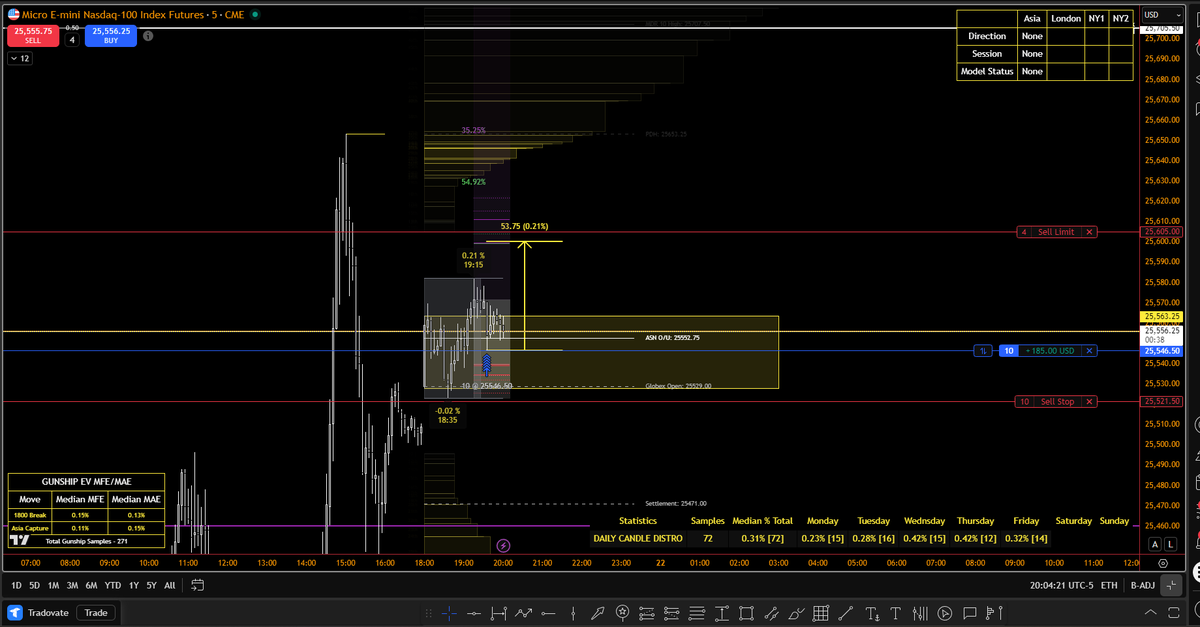Switch to the 3M time range
The image size is (1200, 627).
click(72, 585)
